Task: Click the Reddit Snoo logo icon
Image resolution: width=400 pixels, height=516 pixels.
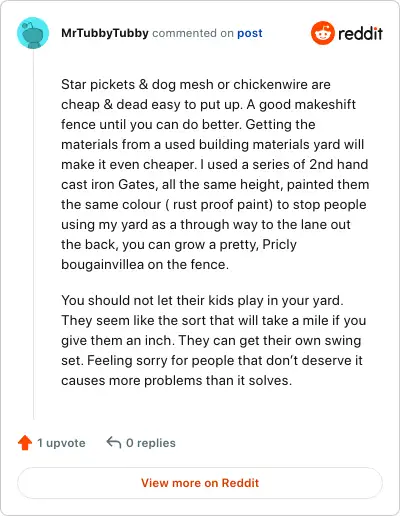Action: (x=322, y=33)
